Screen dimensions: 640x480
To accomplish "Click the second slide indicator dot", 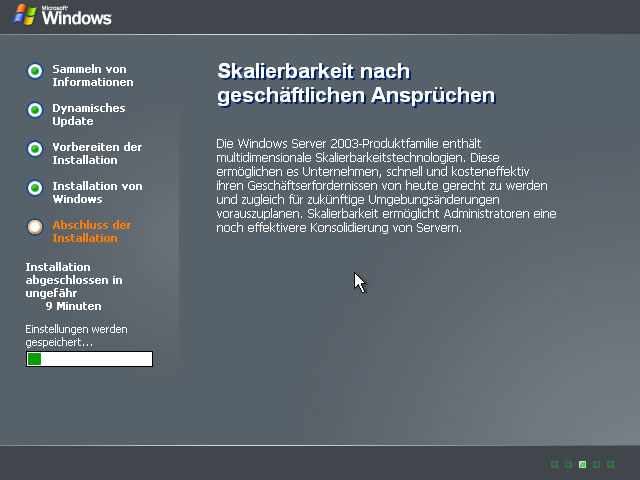I will 569,465.
